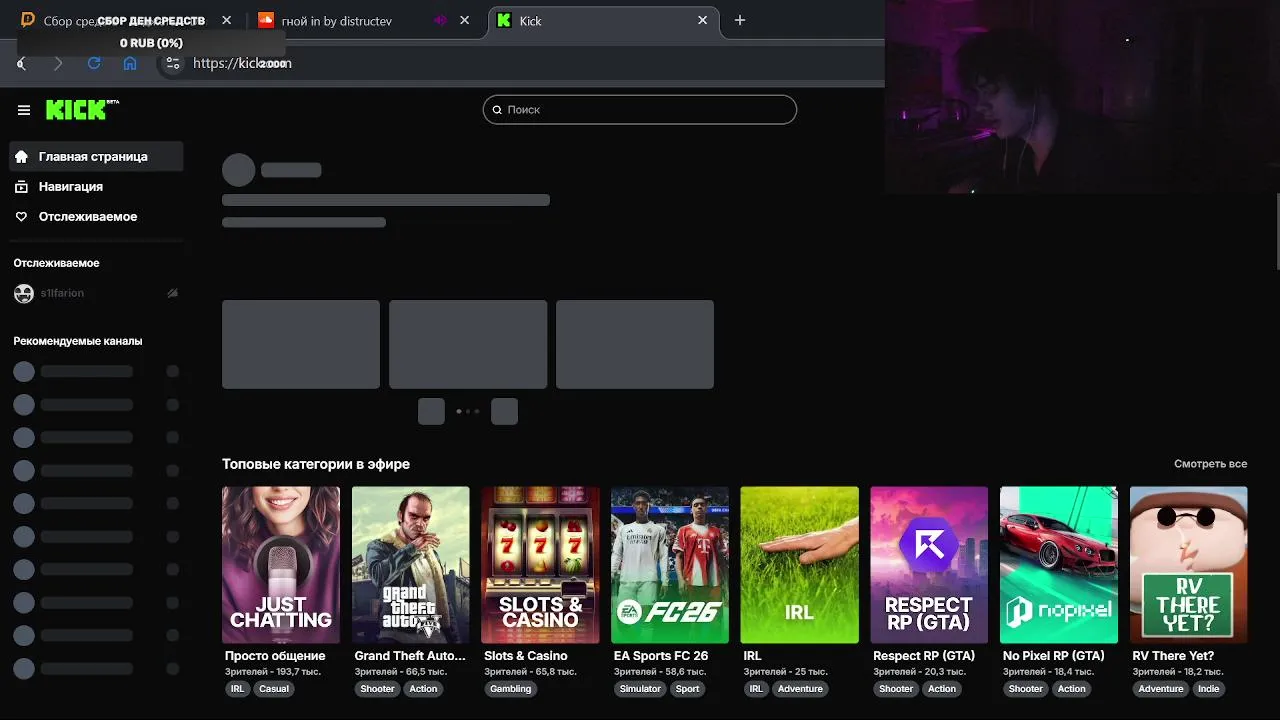Open the EA FC26 category thumbnail
The width and height of the screenshot is (1280, 720).
point(670,565)
